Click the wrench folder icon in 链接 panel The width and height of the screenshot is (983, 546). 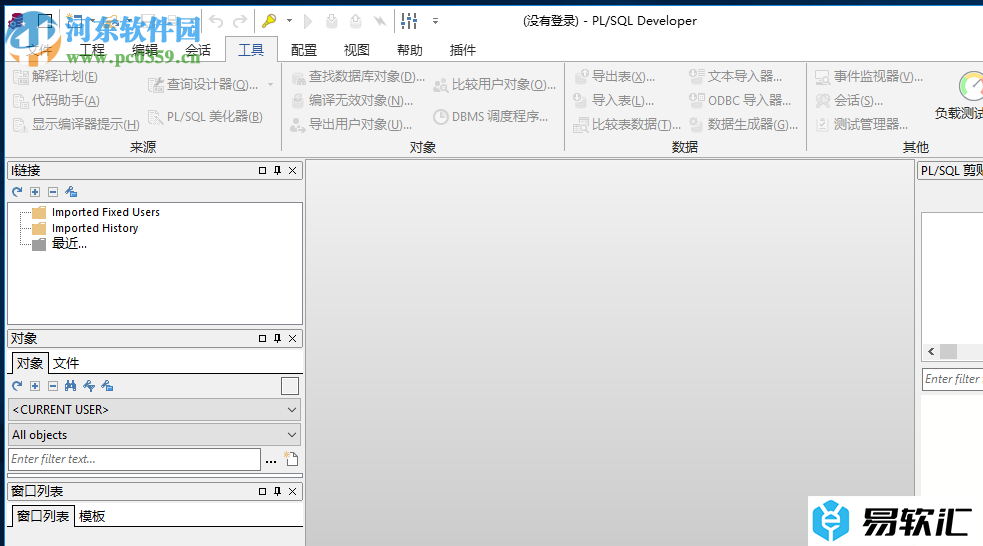tap(71, 192)
